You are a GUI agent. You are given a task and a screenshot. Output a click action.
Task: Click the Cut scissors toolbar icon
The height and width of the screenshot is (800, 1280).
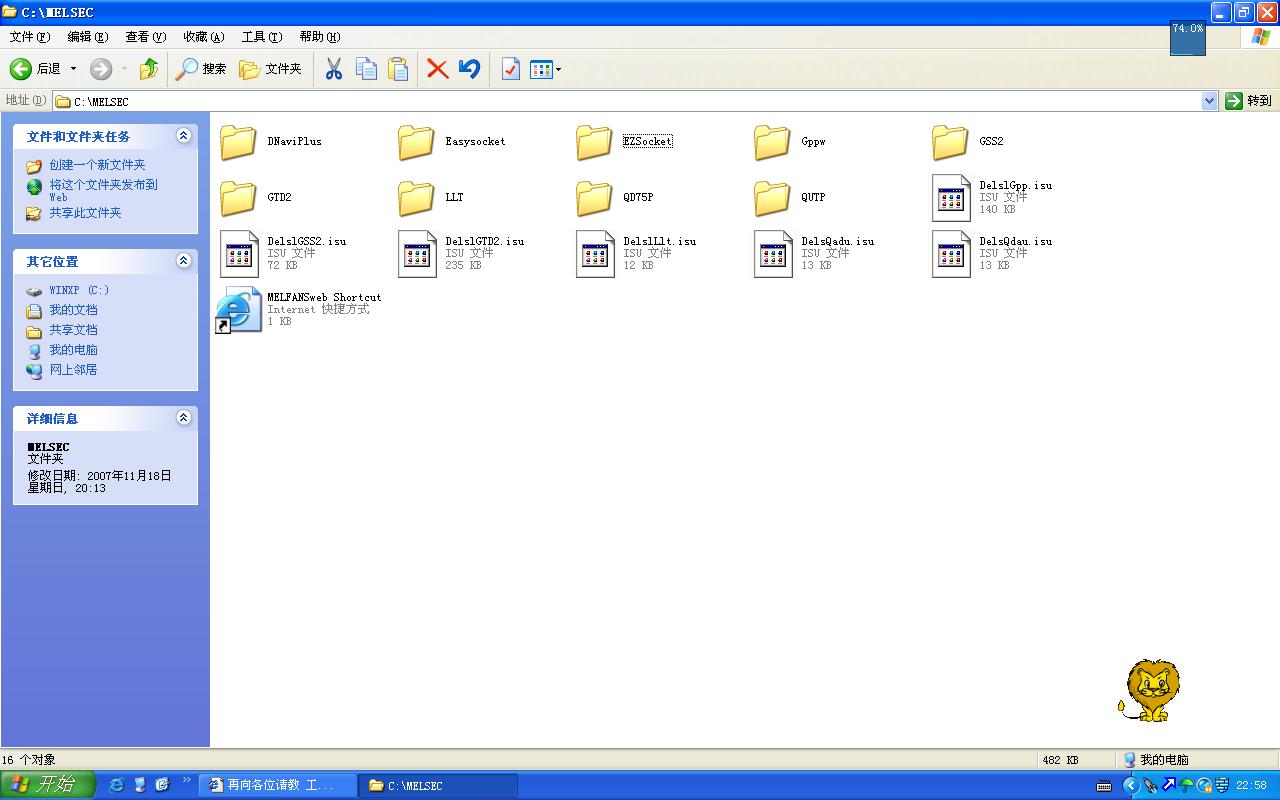tap(334, 69)
